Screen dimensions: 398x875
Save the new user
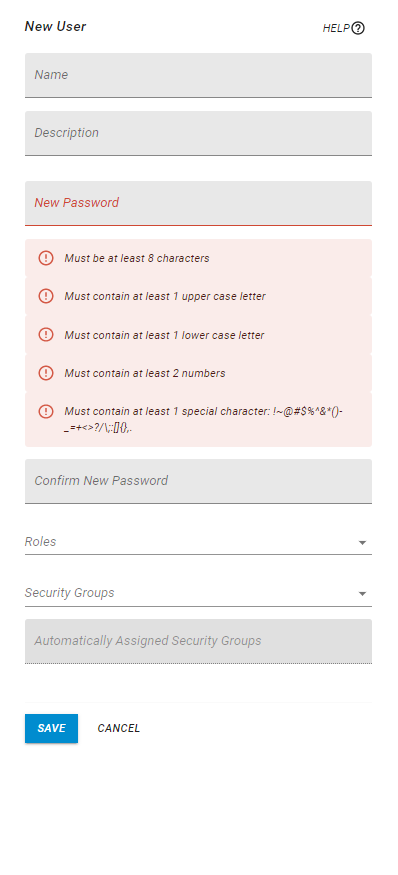tap(51, 728)
